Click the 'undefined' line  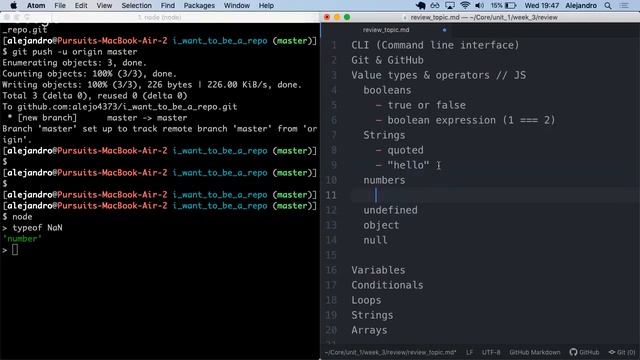(x=390, y=210)
